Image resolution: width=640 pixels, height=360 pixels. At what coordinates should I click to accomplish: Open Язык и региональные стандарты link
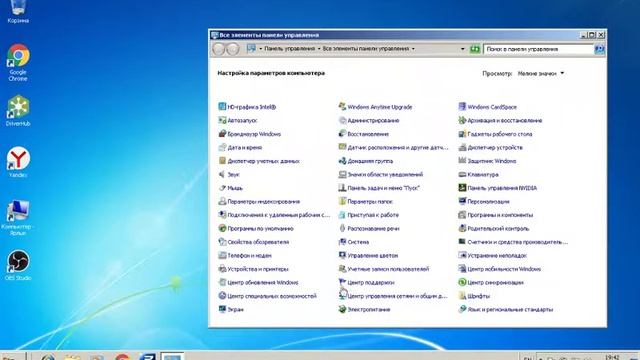(510, 309)
